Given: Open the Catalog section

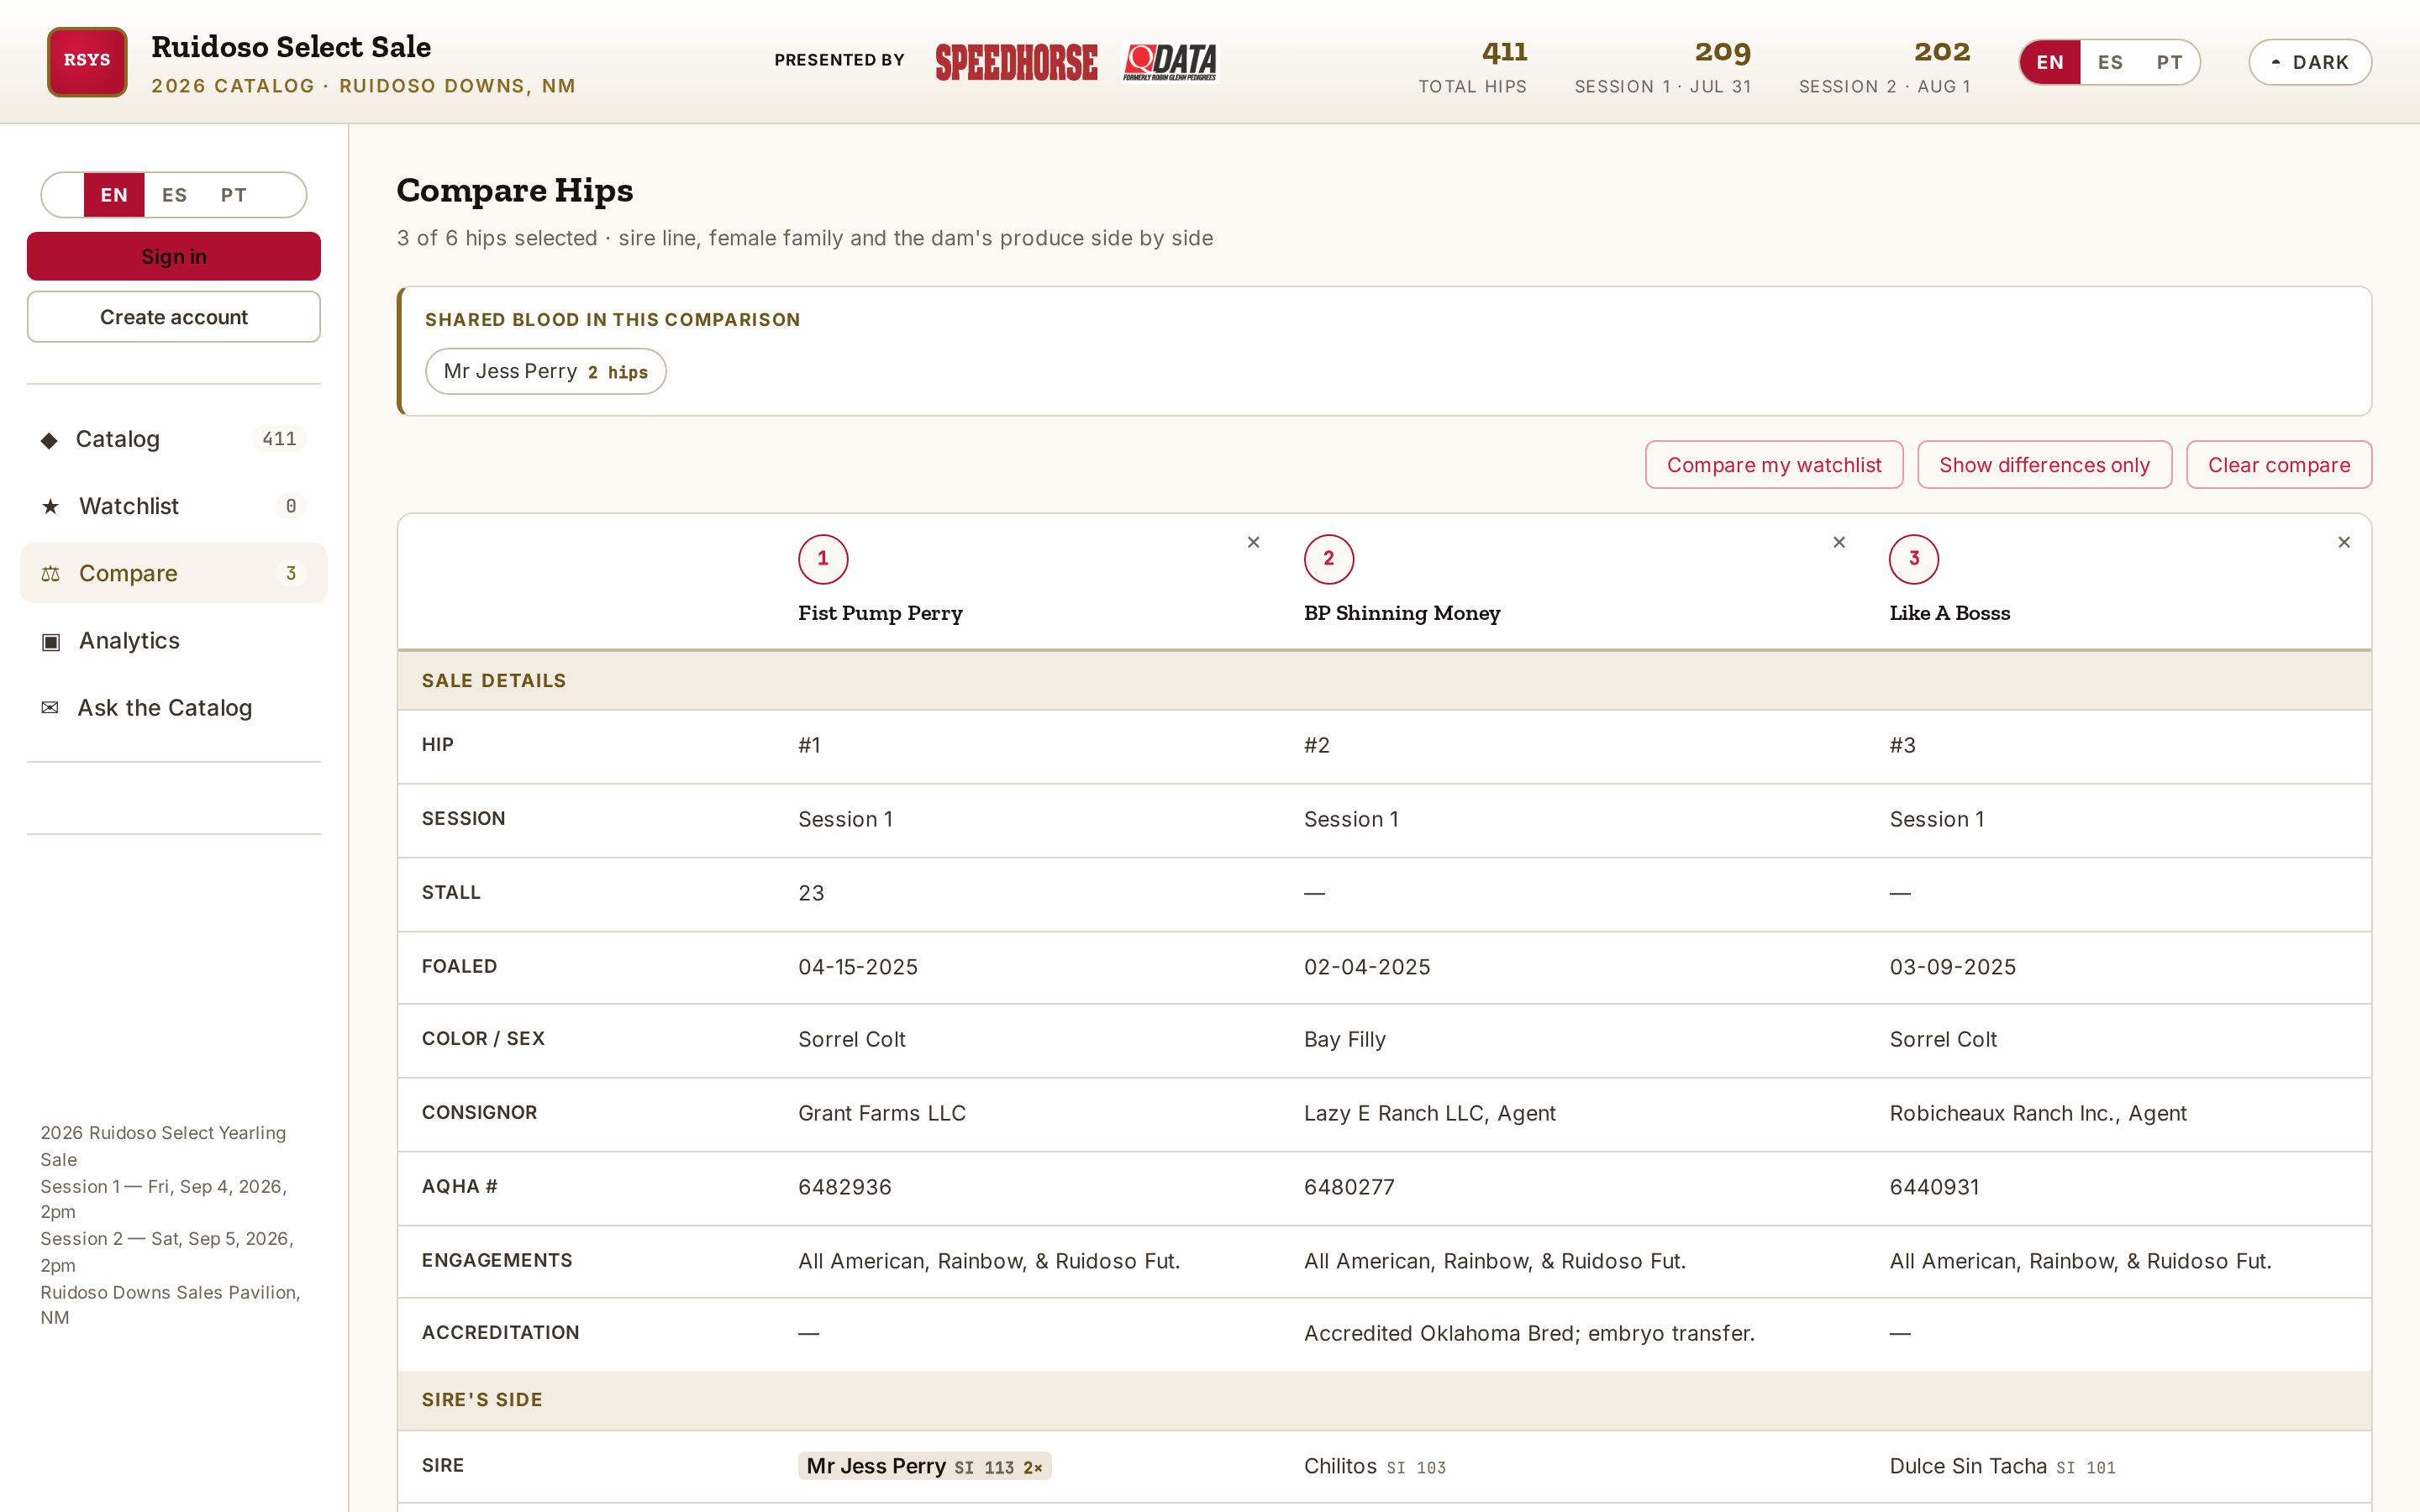Looking at the screenshot, I should tap(174, 439).
